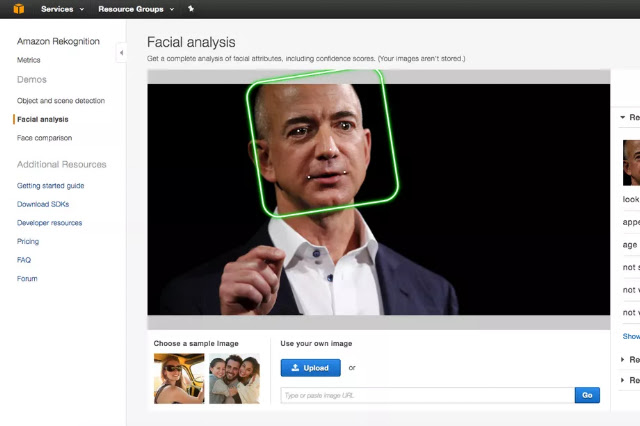640x426 pixels.
Task: Open the Resource Groups dropdown
Action: [x=136, y=9]
